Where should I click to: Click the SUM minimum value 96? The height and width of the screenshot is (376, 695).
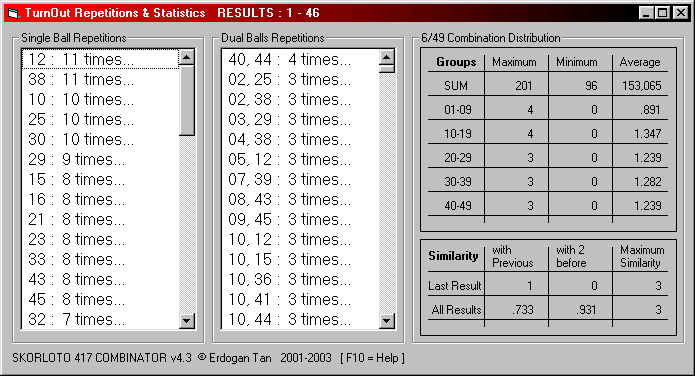click(591, 86)
